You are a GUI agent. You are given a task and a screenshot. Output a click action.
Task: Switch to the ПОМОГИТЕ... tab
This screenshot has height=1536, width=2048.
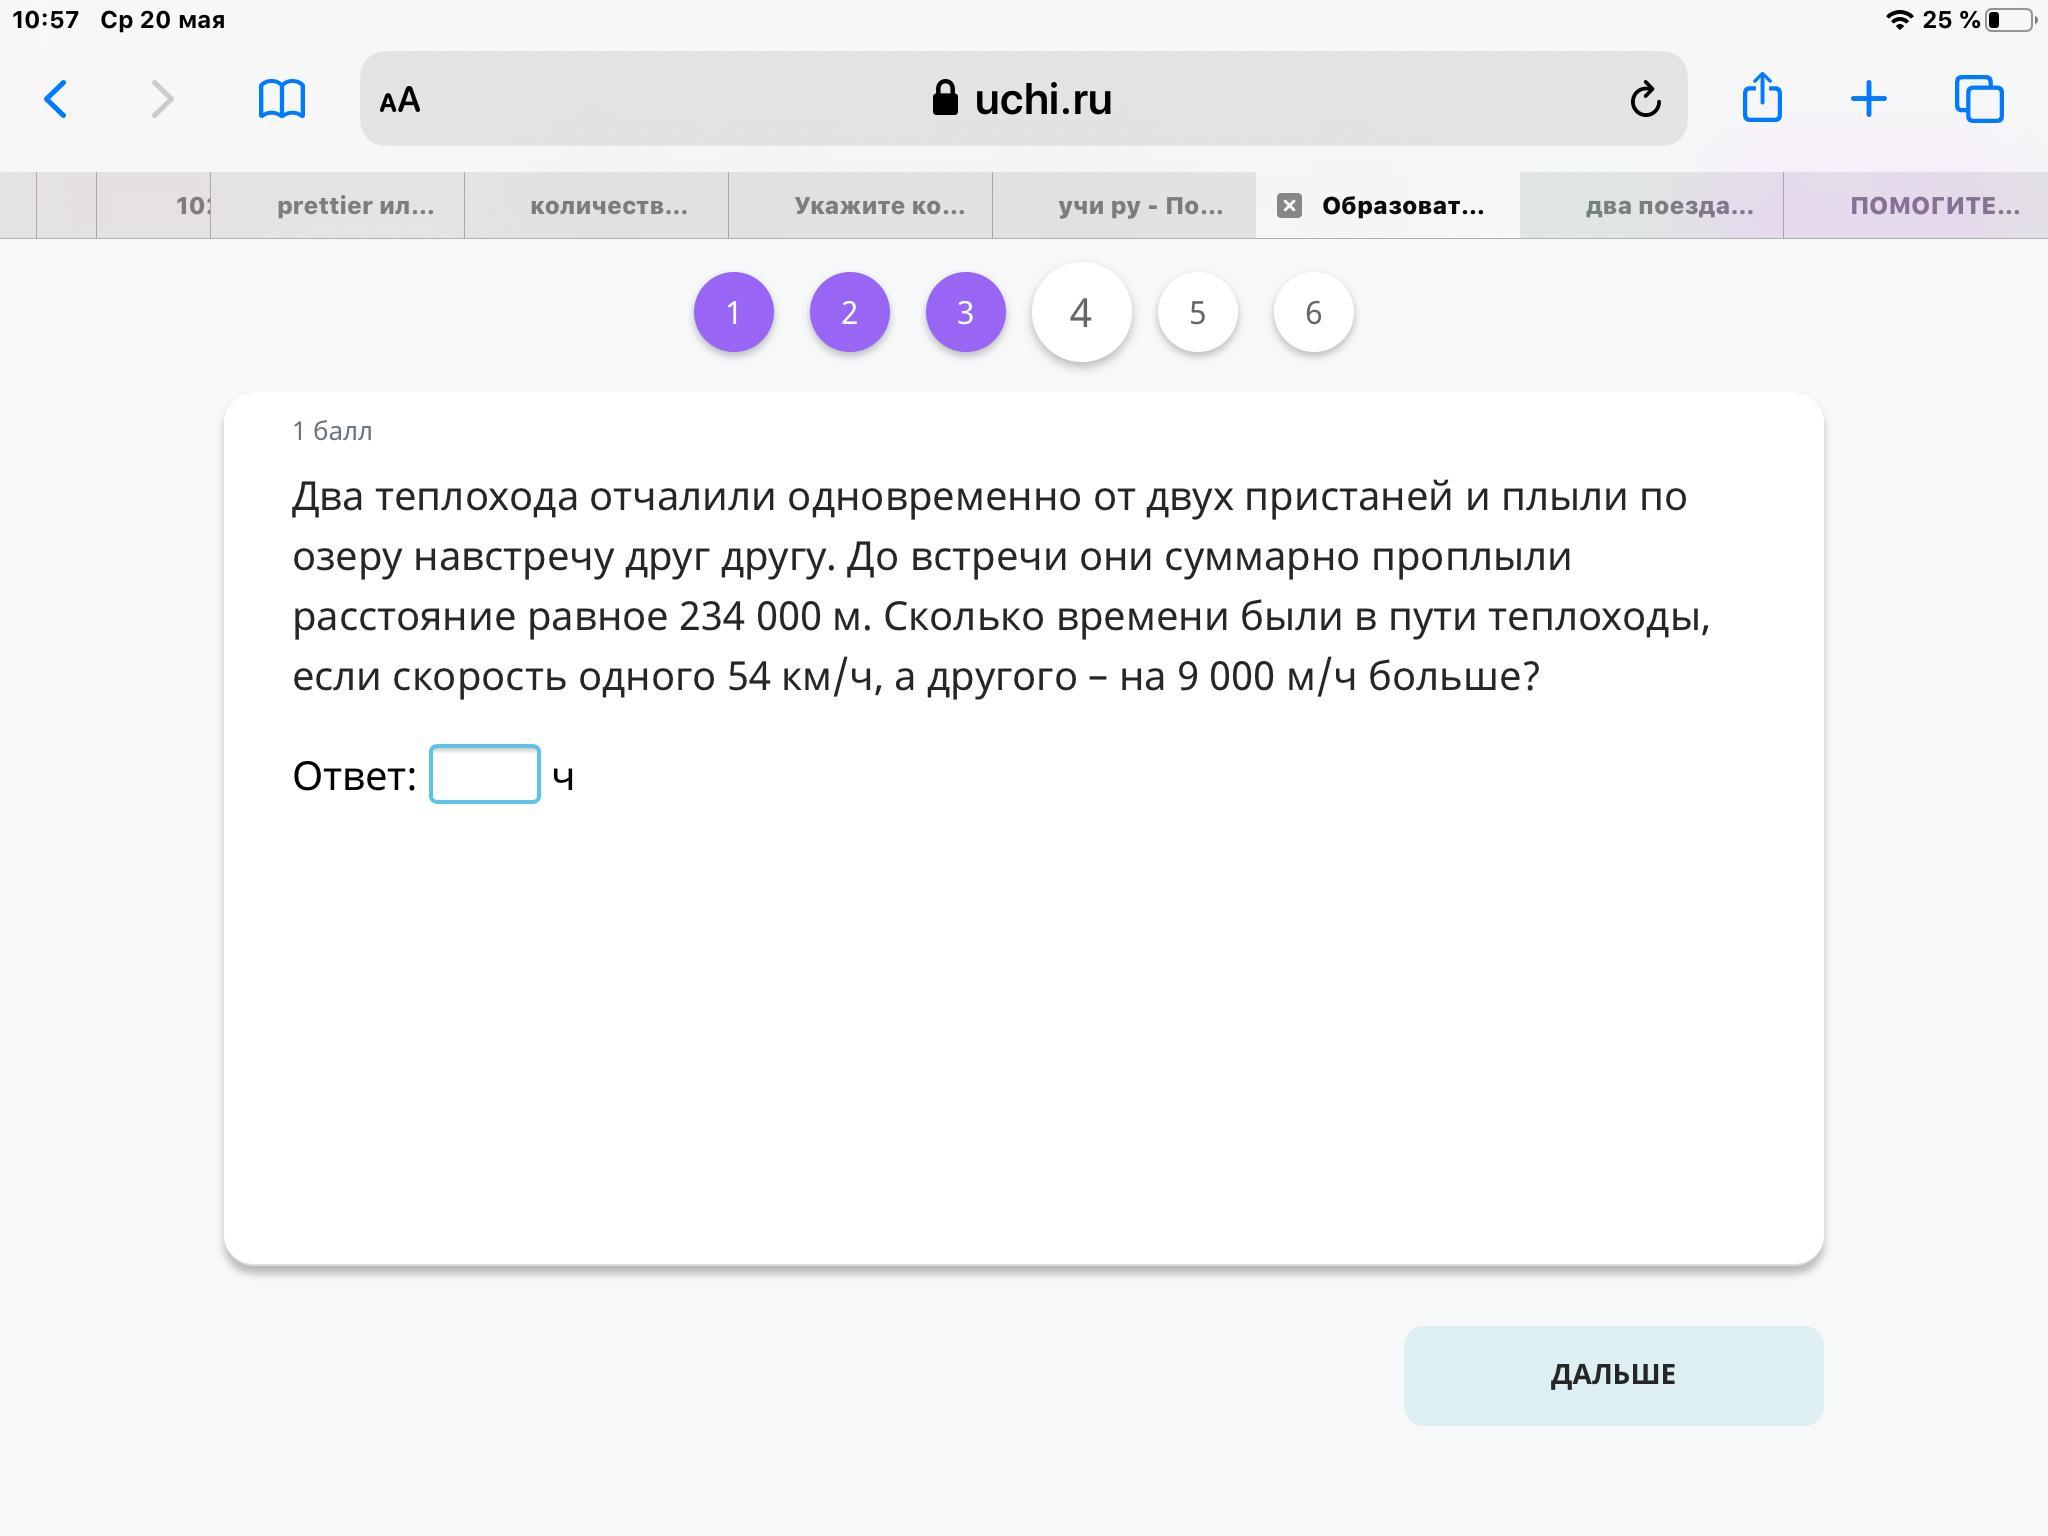tap(1934, 206)
